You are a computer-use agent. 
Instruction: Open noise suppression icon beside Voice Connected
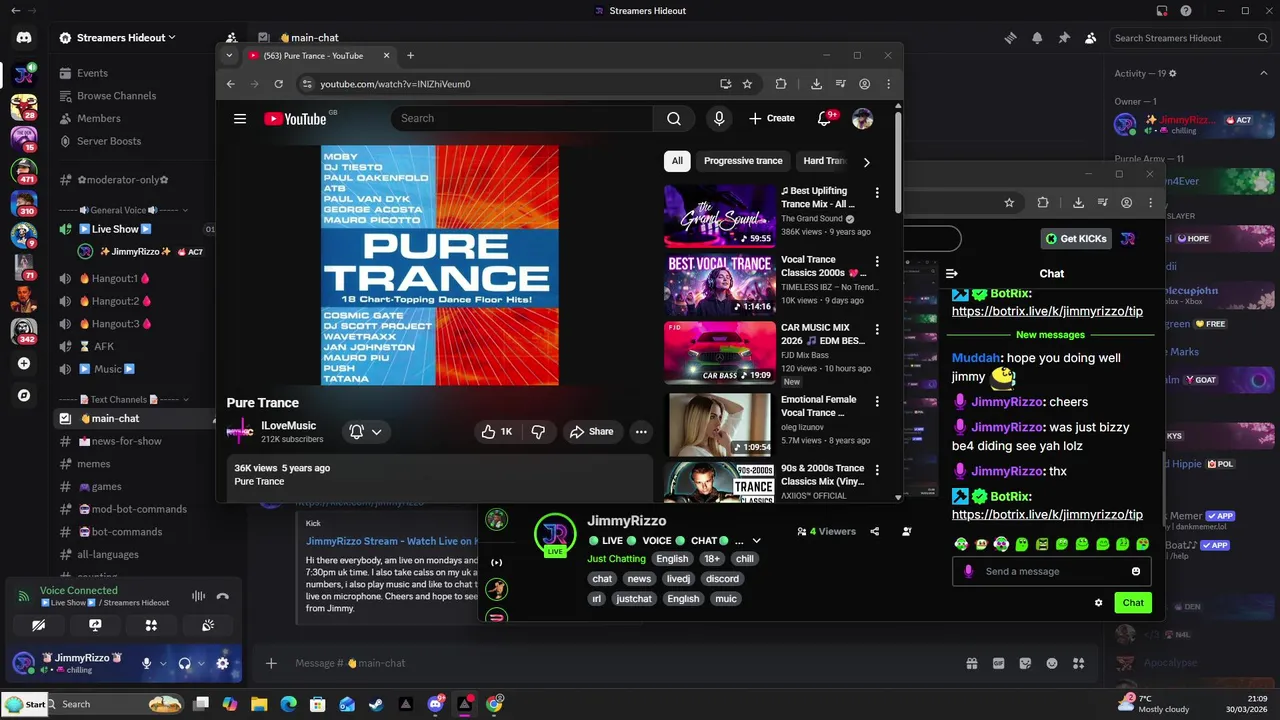[x=198, y=596]
